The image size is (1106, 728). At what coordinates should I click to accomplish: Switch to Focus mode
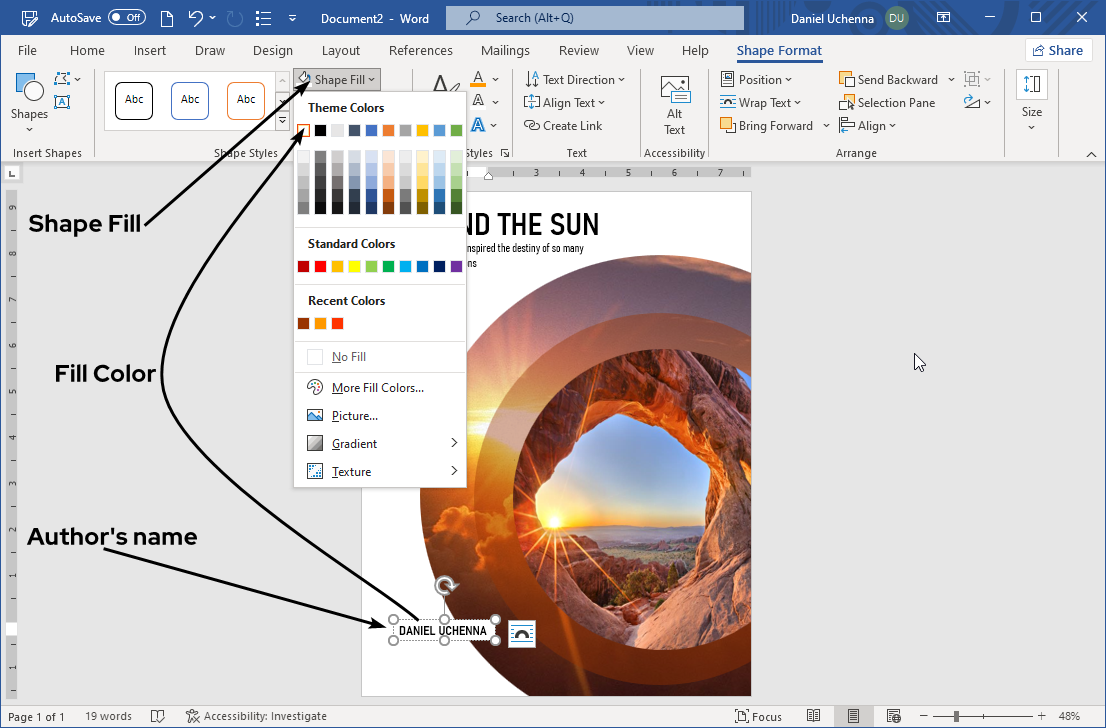758,716
